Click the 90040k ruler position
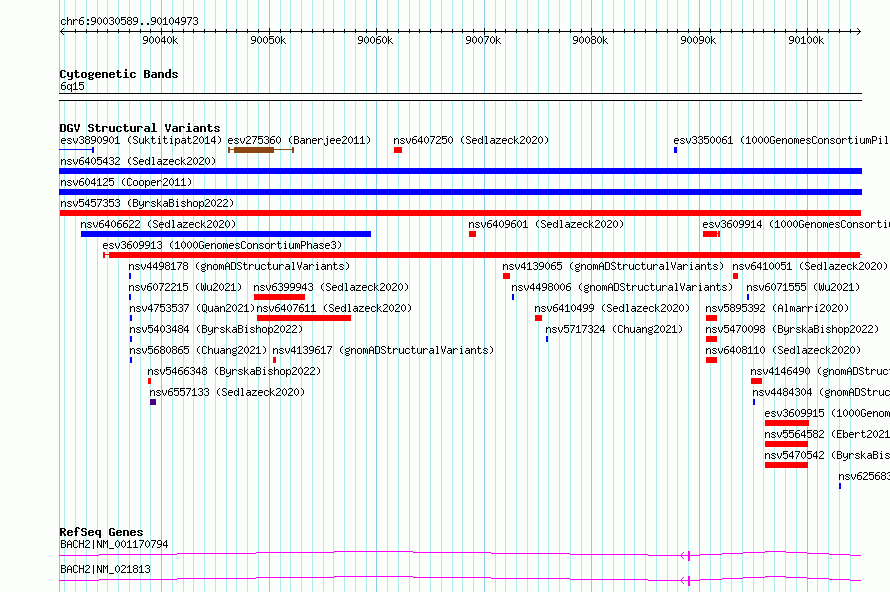This screenshot has width=890, height=592. (x=160, y=40)
